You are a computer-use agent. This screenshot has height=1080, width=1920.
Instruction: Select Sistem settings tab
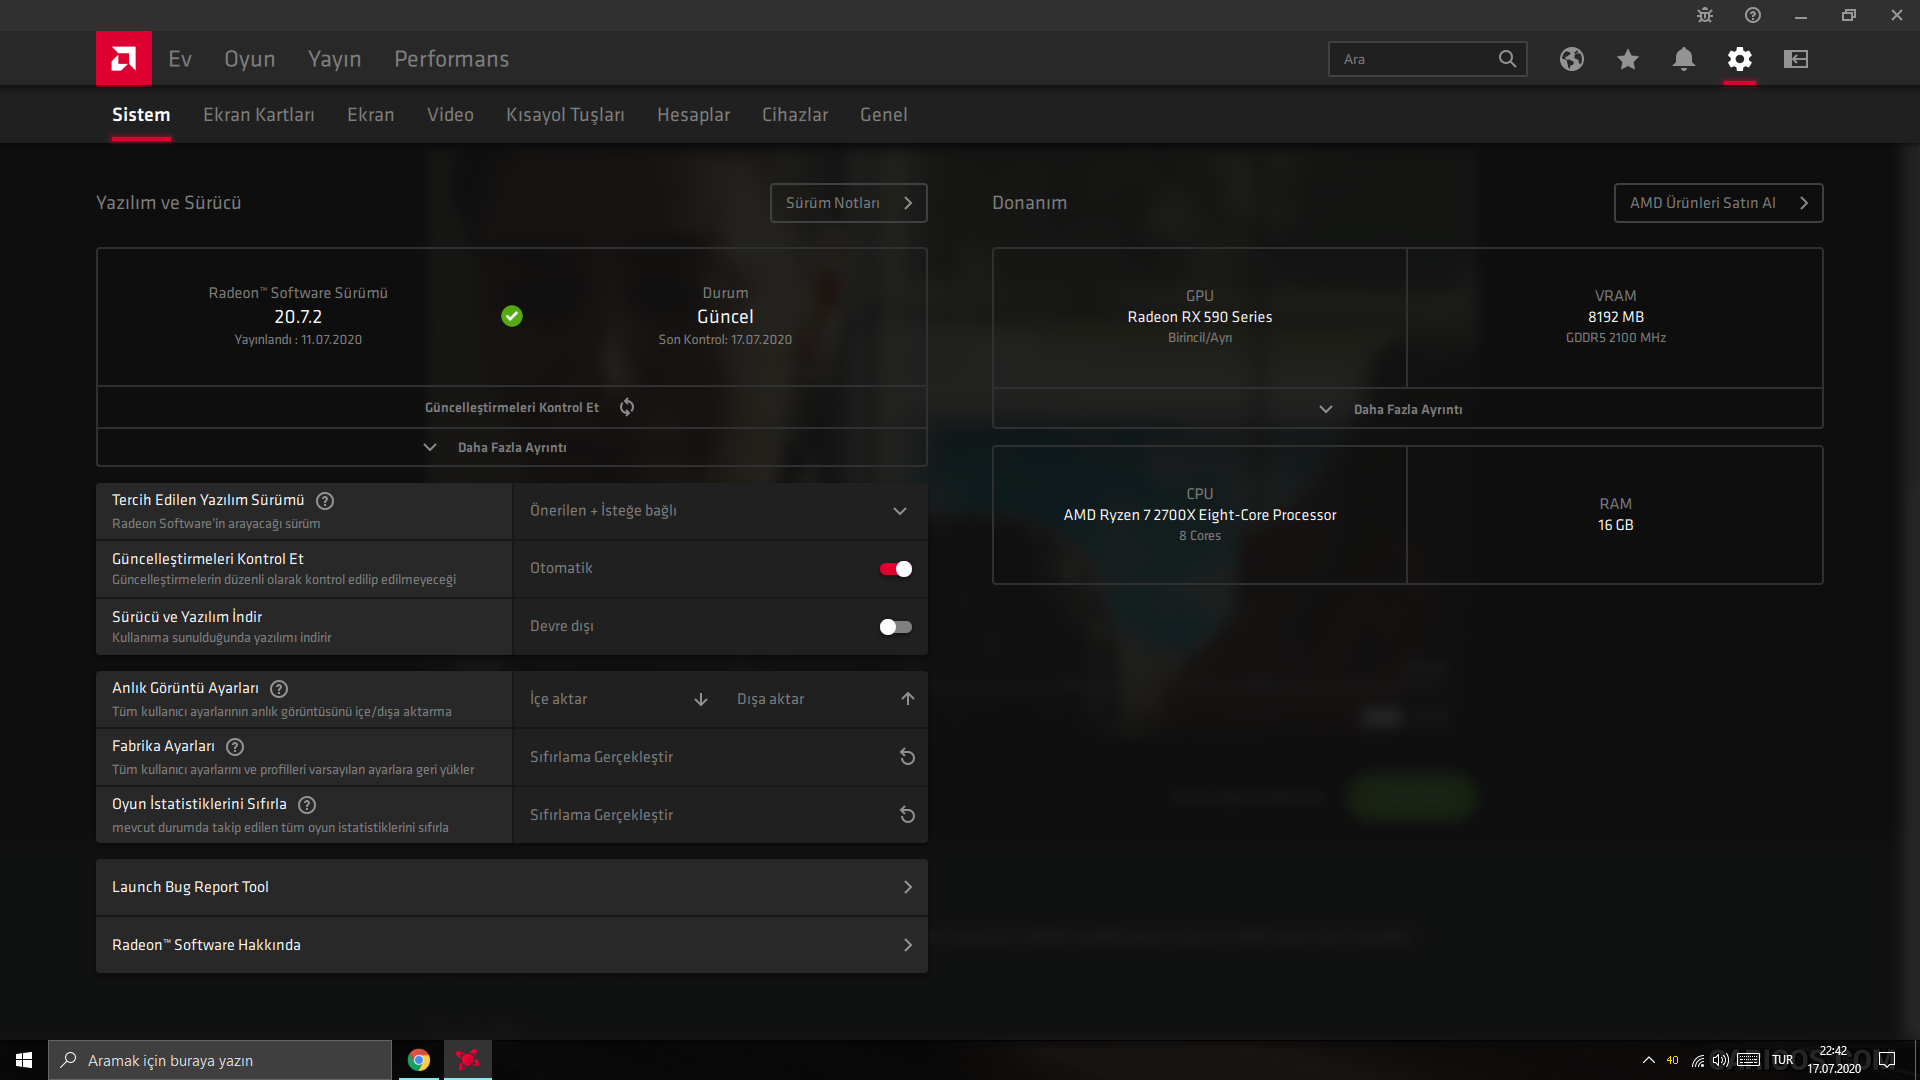[x=141, y=115]
